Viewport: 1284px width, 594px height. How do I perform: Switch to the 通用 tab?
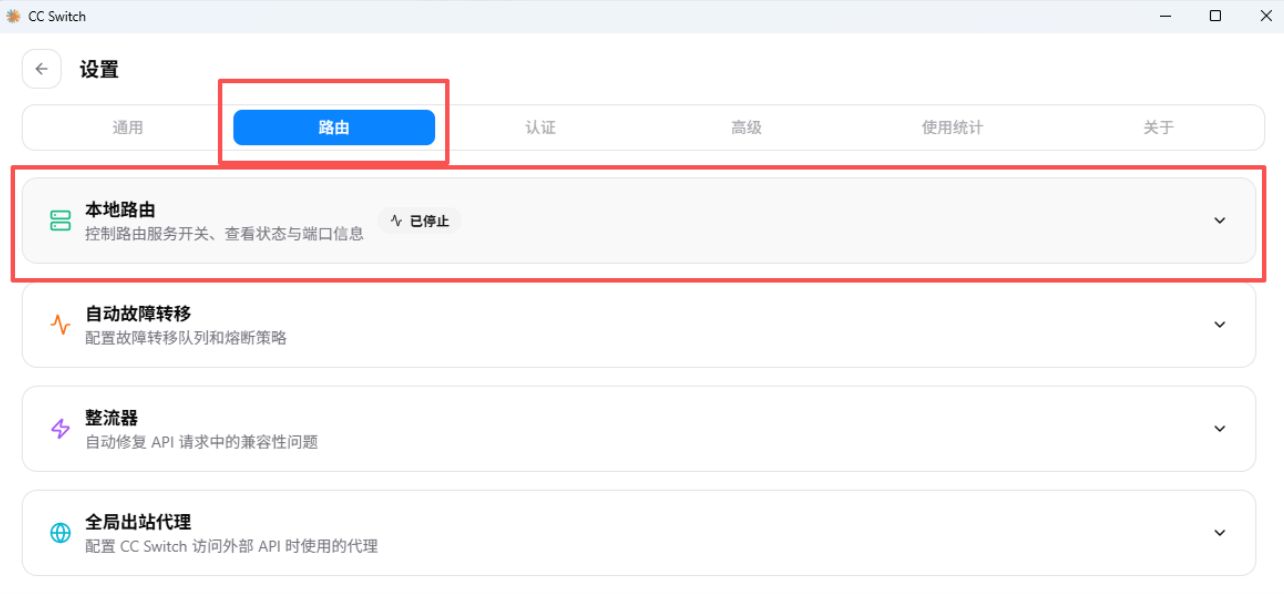128,127
